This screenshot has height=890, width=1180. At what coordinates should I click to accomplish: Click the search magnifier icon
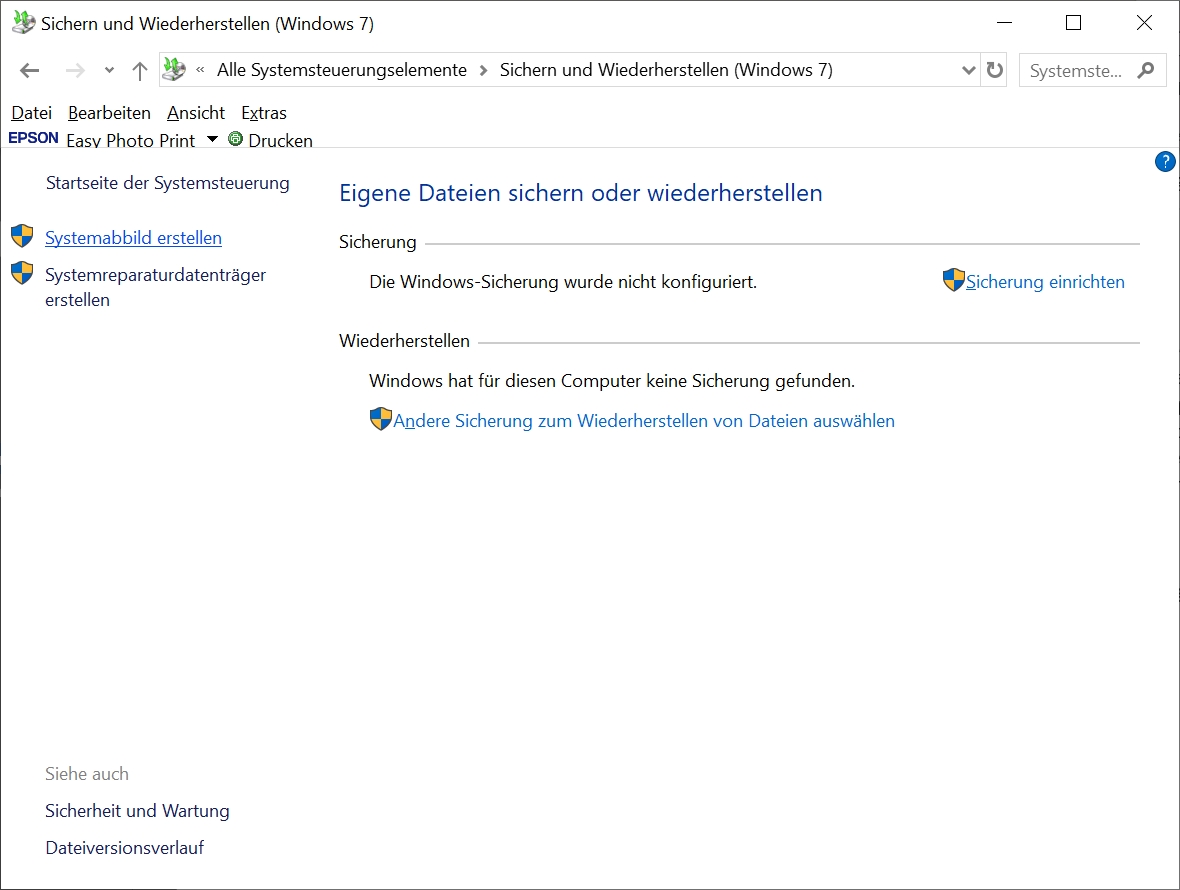[x=1146, y=70]
